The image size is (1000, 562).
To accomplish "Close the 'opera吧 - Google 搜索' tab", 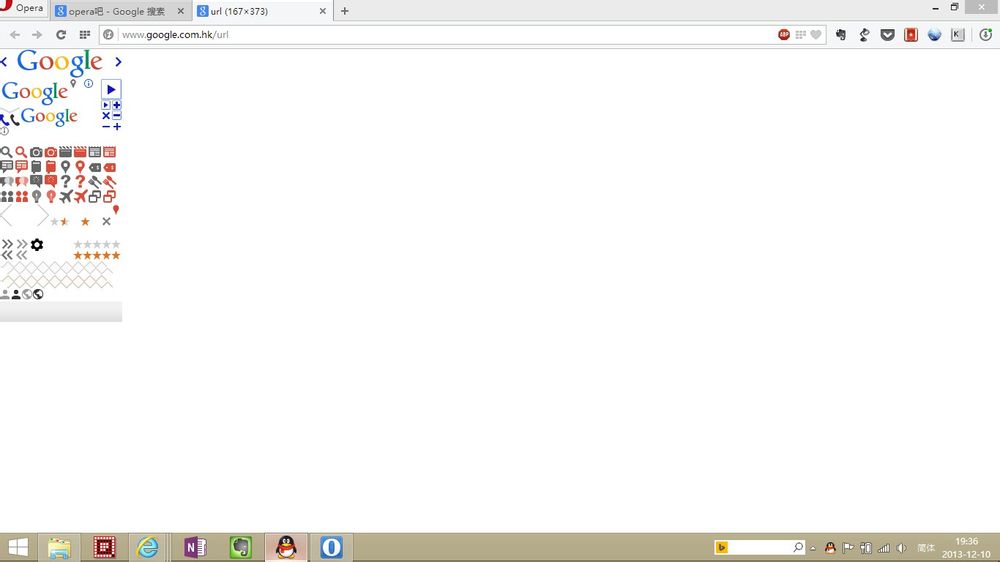I will click(180, 11).
